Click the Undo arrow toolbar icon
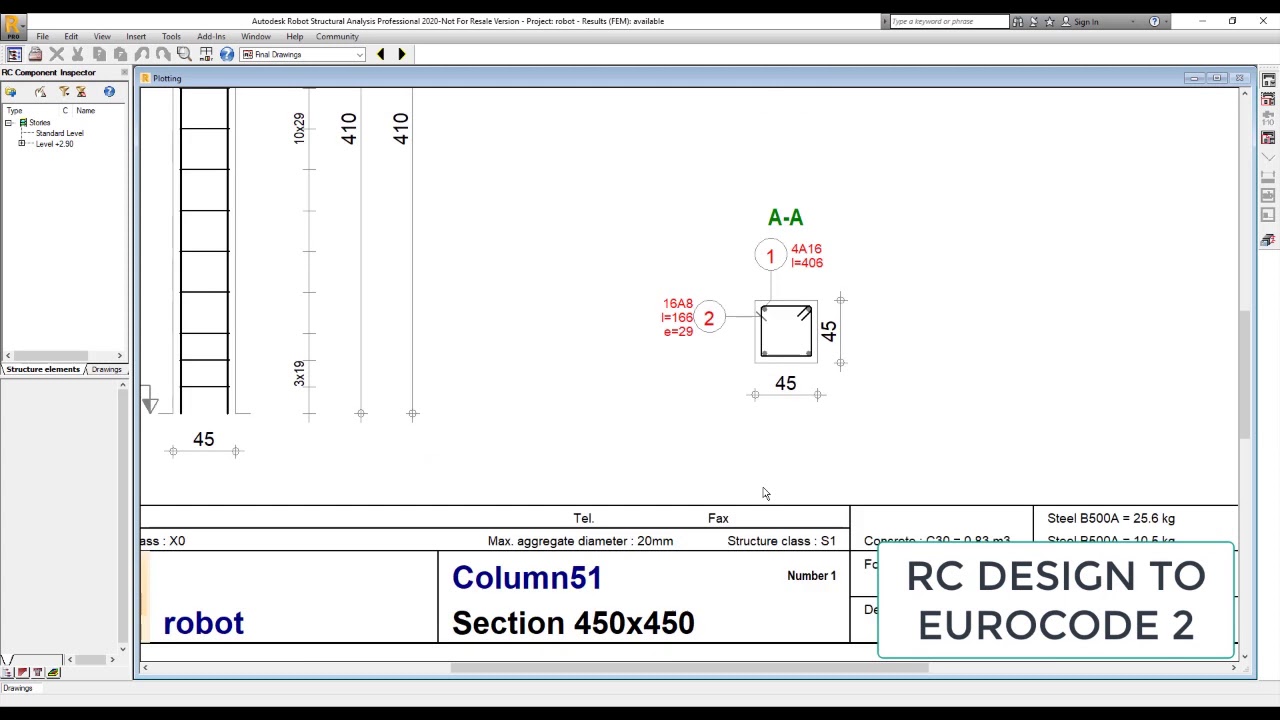 [142, 54]
